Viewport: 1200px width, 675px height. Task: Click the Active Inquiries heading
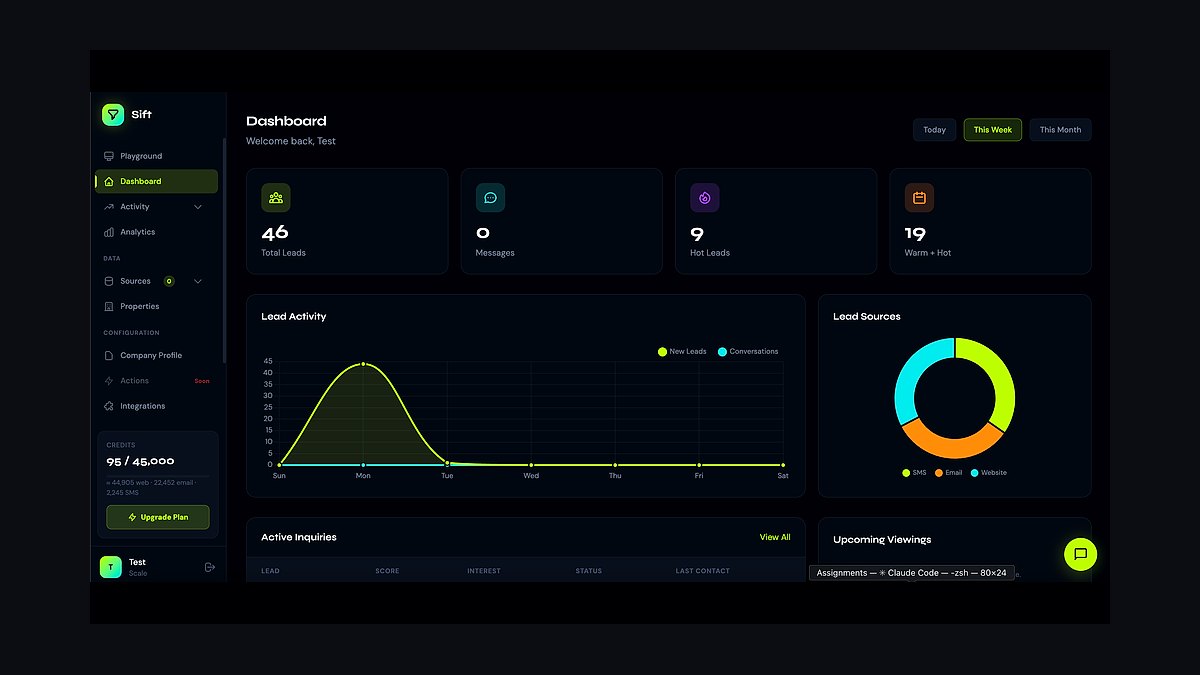click(x=299, y=537)
